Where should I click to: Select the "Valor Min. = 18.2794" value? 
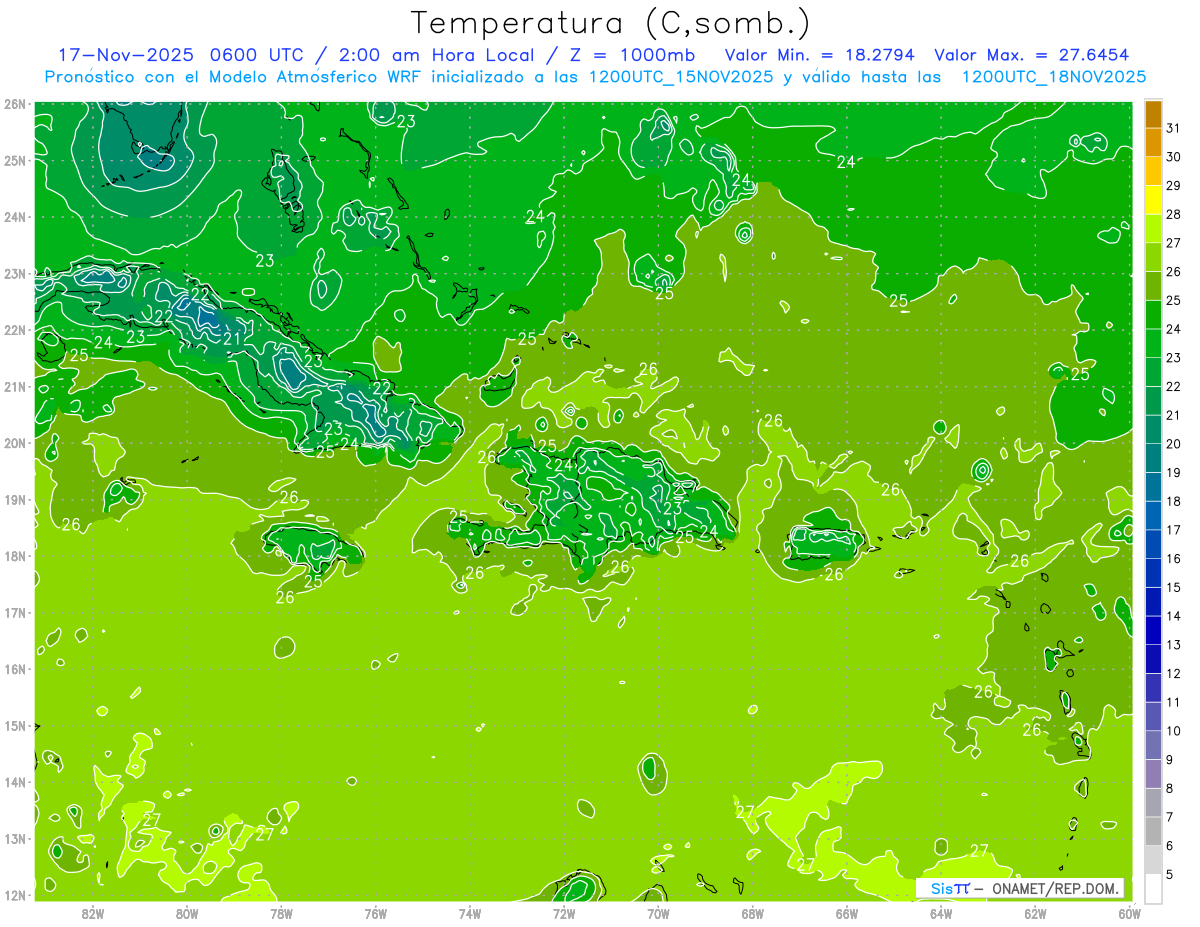click(x=820, y=55)
